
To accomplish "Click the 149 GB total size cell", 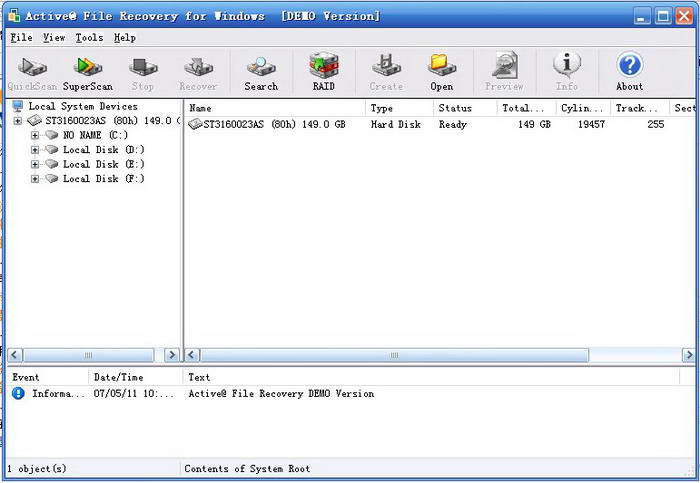I will click(534, 124).
